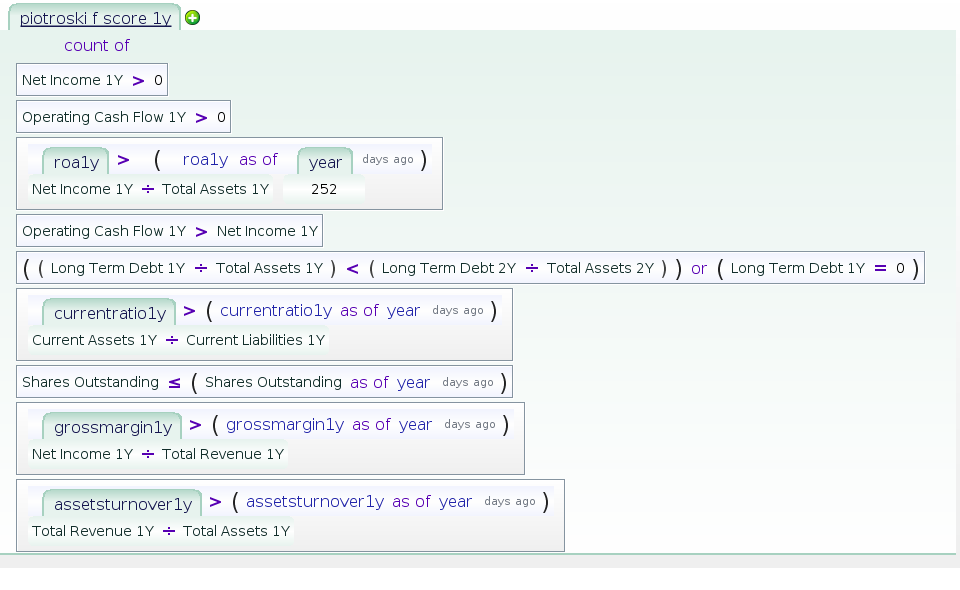The width and height of the screenshot is (960, 590).
Task: Click 'days ago' in Shares Outstanding row
Action: point(468,382)
